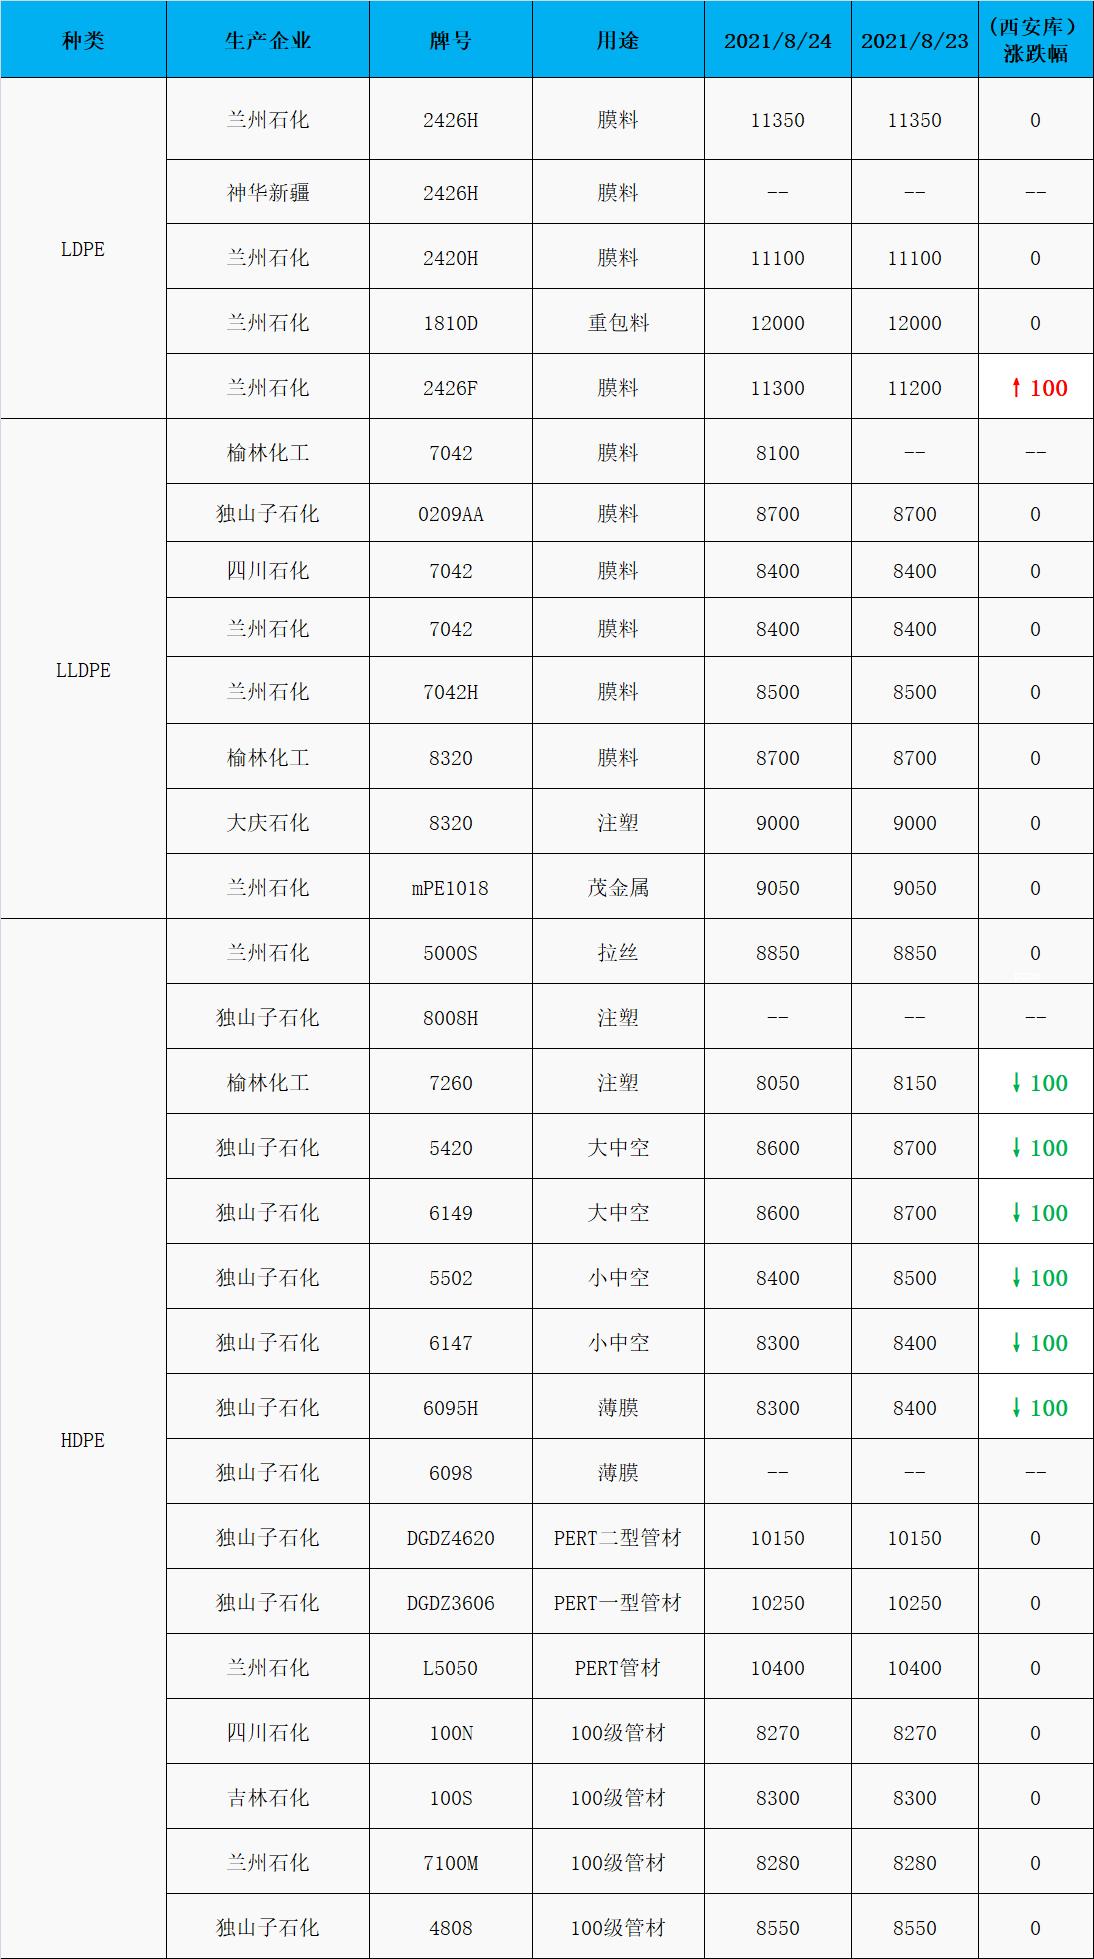Click the green down arrow in the 5420 row

coord(1016,1148)
